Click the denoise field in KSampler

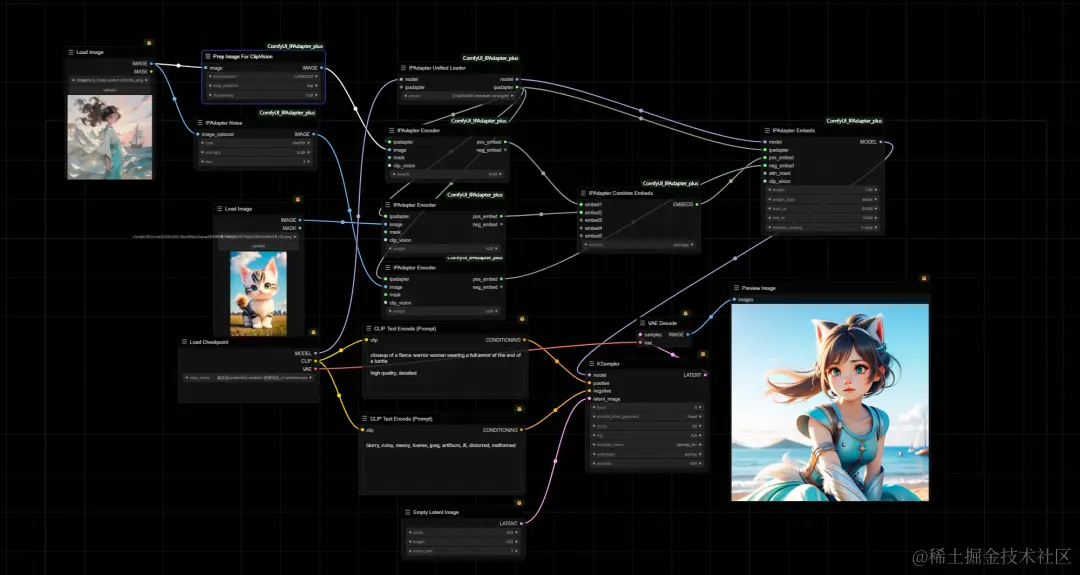pyautogui.click(x=646, y=463)
